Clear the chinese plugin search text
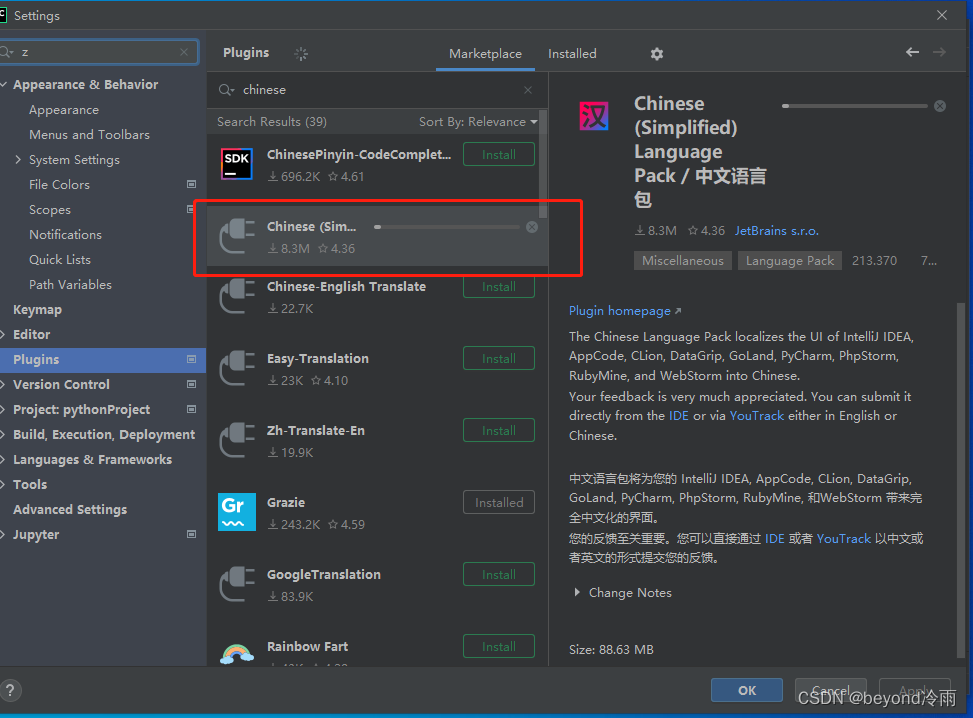The image size is (973, 718). pyautogui.click(x=527, y=90)
